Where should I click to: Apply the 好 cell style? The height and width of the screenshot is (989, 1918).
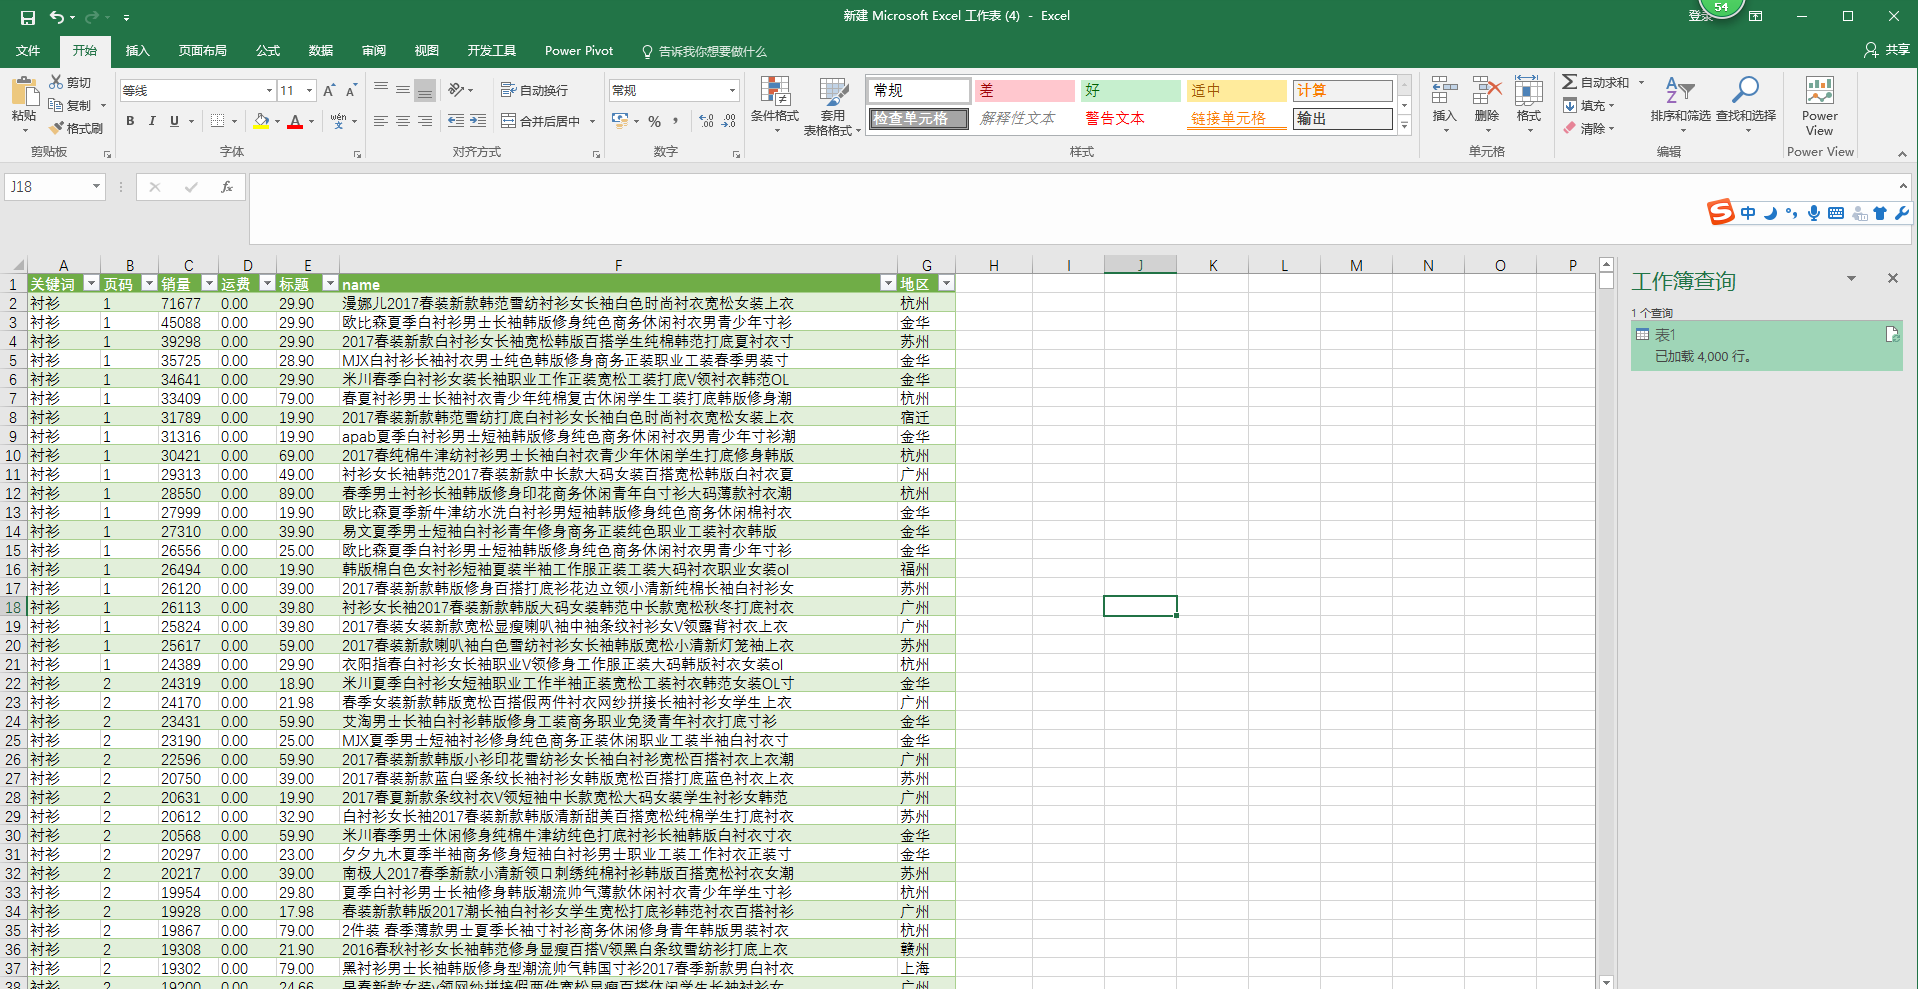(1131, 91)
